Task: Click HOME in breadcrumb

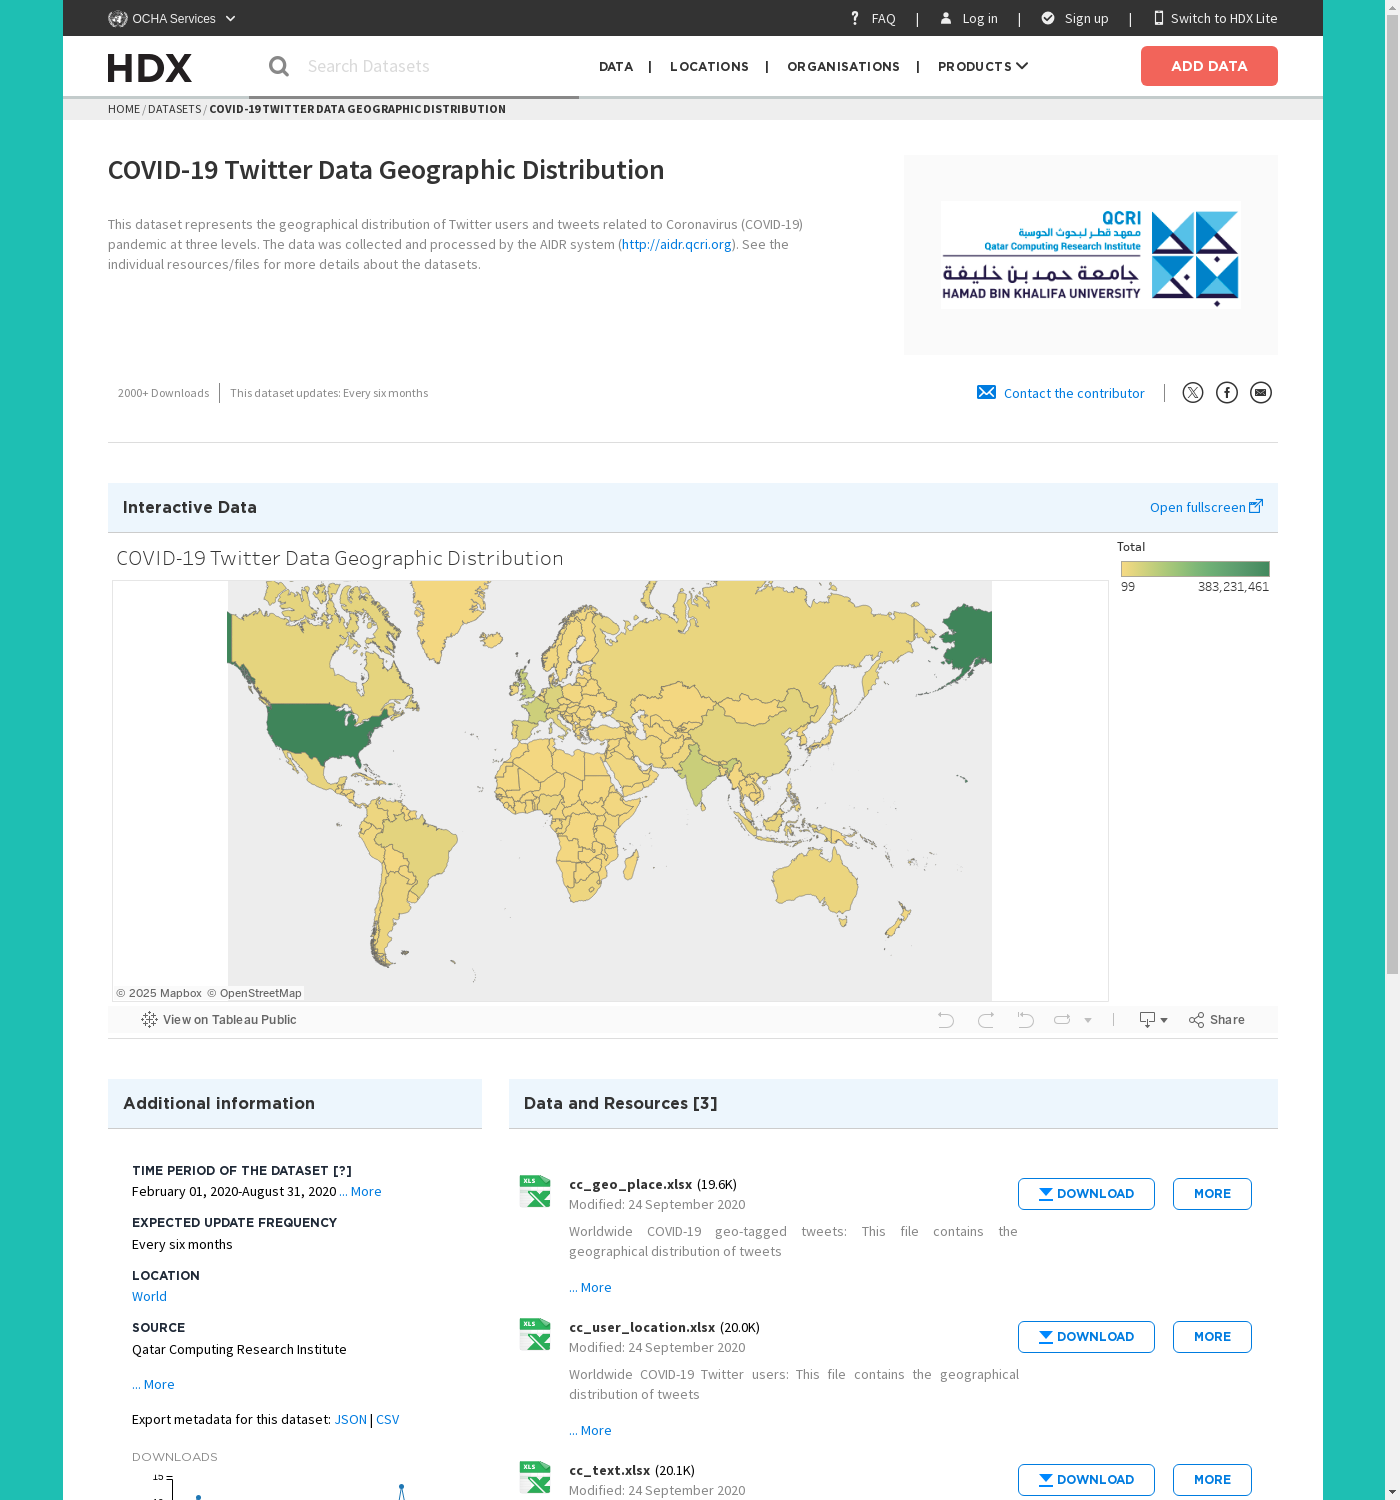Action: pyautogui.click(x=124, y=109)
